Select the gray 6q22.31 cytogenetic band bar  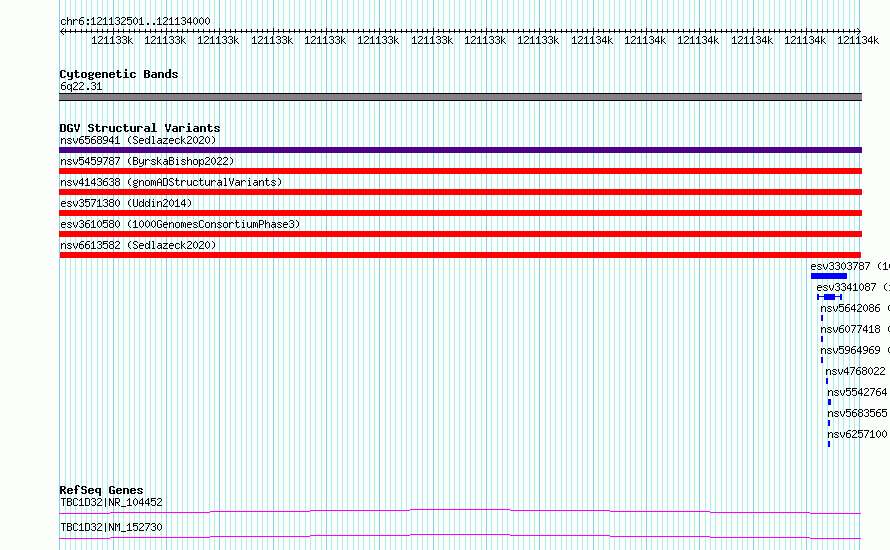[x=460, y=97]
